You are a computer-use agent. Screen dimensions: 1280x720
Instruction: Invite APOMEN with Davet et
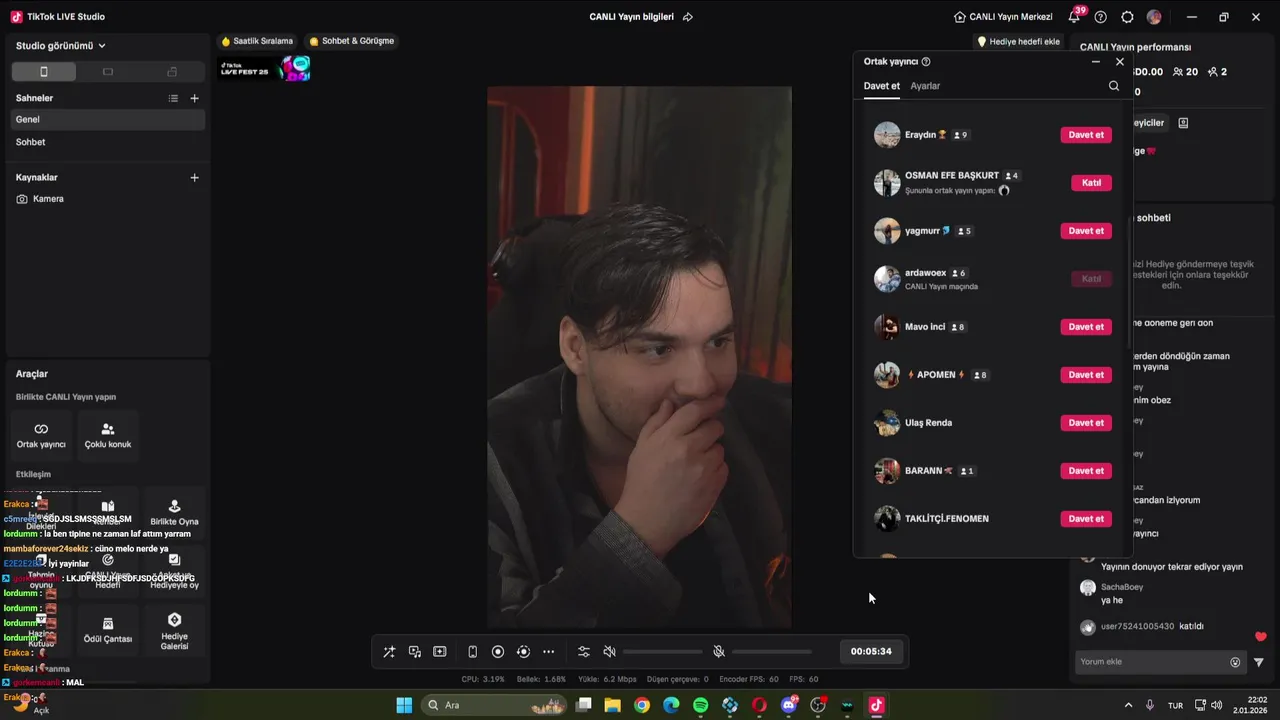coord(1086,375)
